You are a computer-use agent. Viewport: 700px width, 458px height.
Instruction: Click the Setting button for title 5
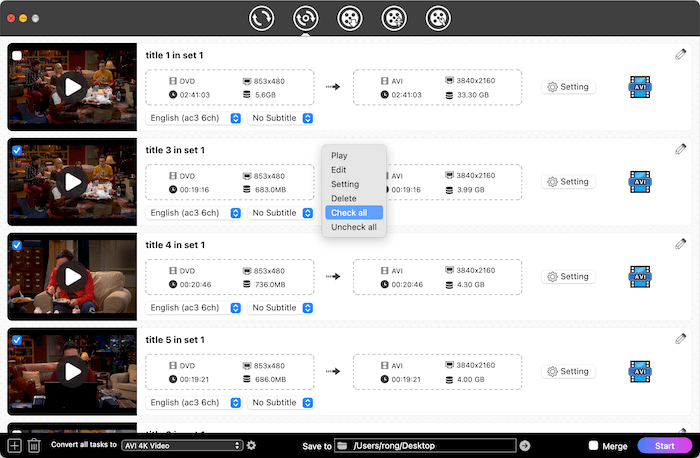[x=567, y=371]
